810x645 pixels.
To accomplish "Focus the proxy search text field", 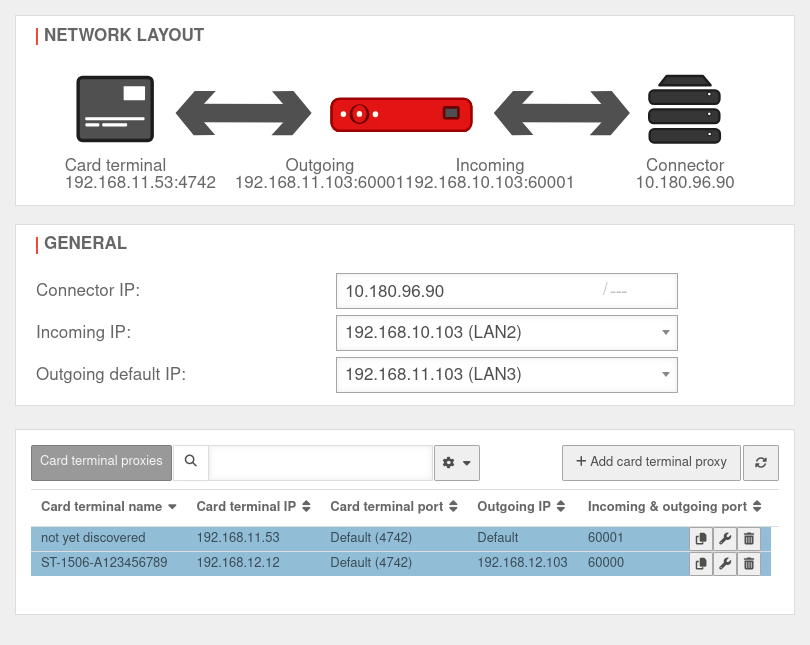I will click(320, 463).
